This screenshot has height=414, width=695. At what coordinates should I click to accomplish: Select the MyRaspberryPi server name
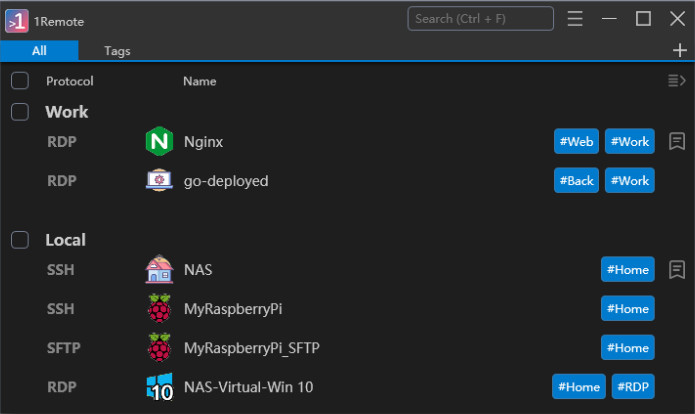[x=233, y=309]
